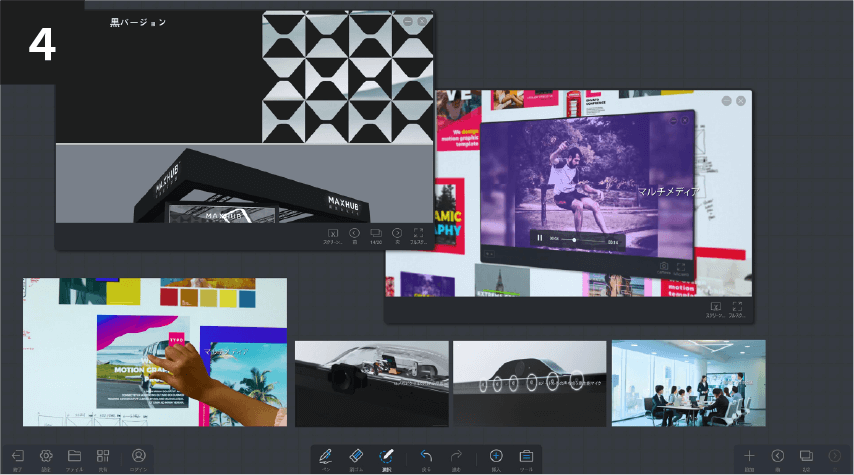Click the Exit (終了) button
This screenshot has width=854, height=475.
17,457
